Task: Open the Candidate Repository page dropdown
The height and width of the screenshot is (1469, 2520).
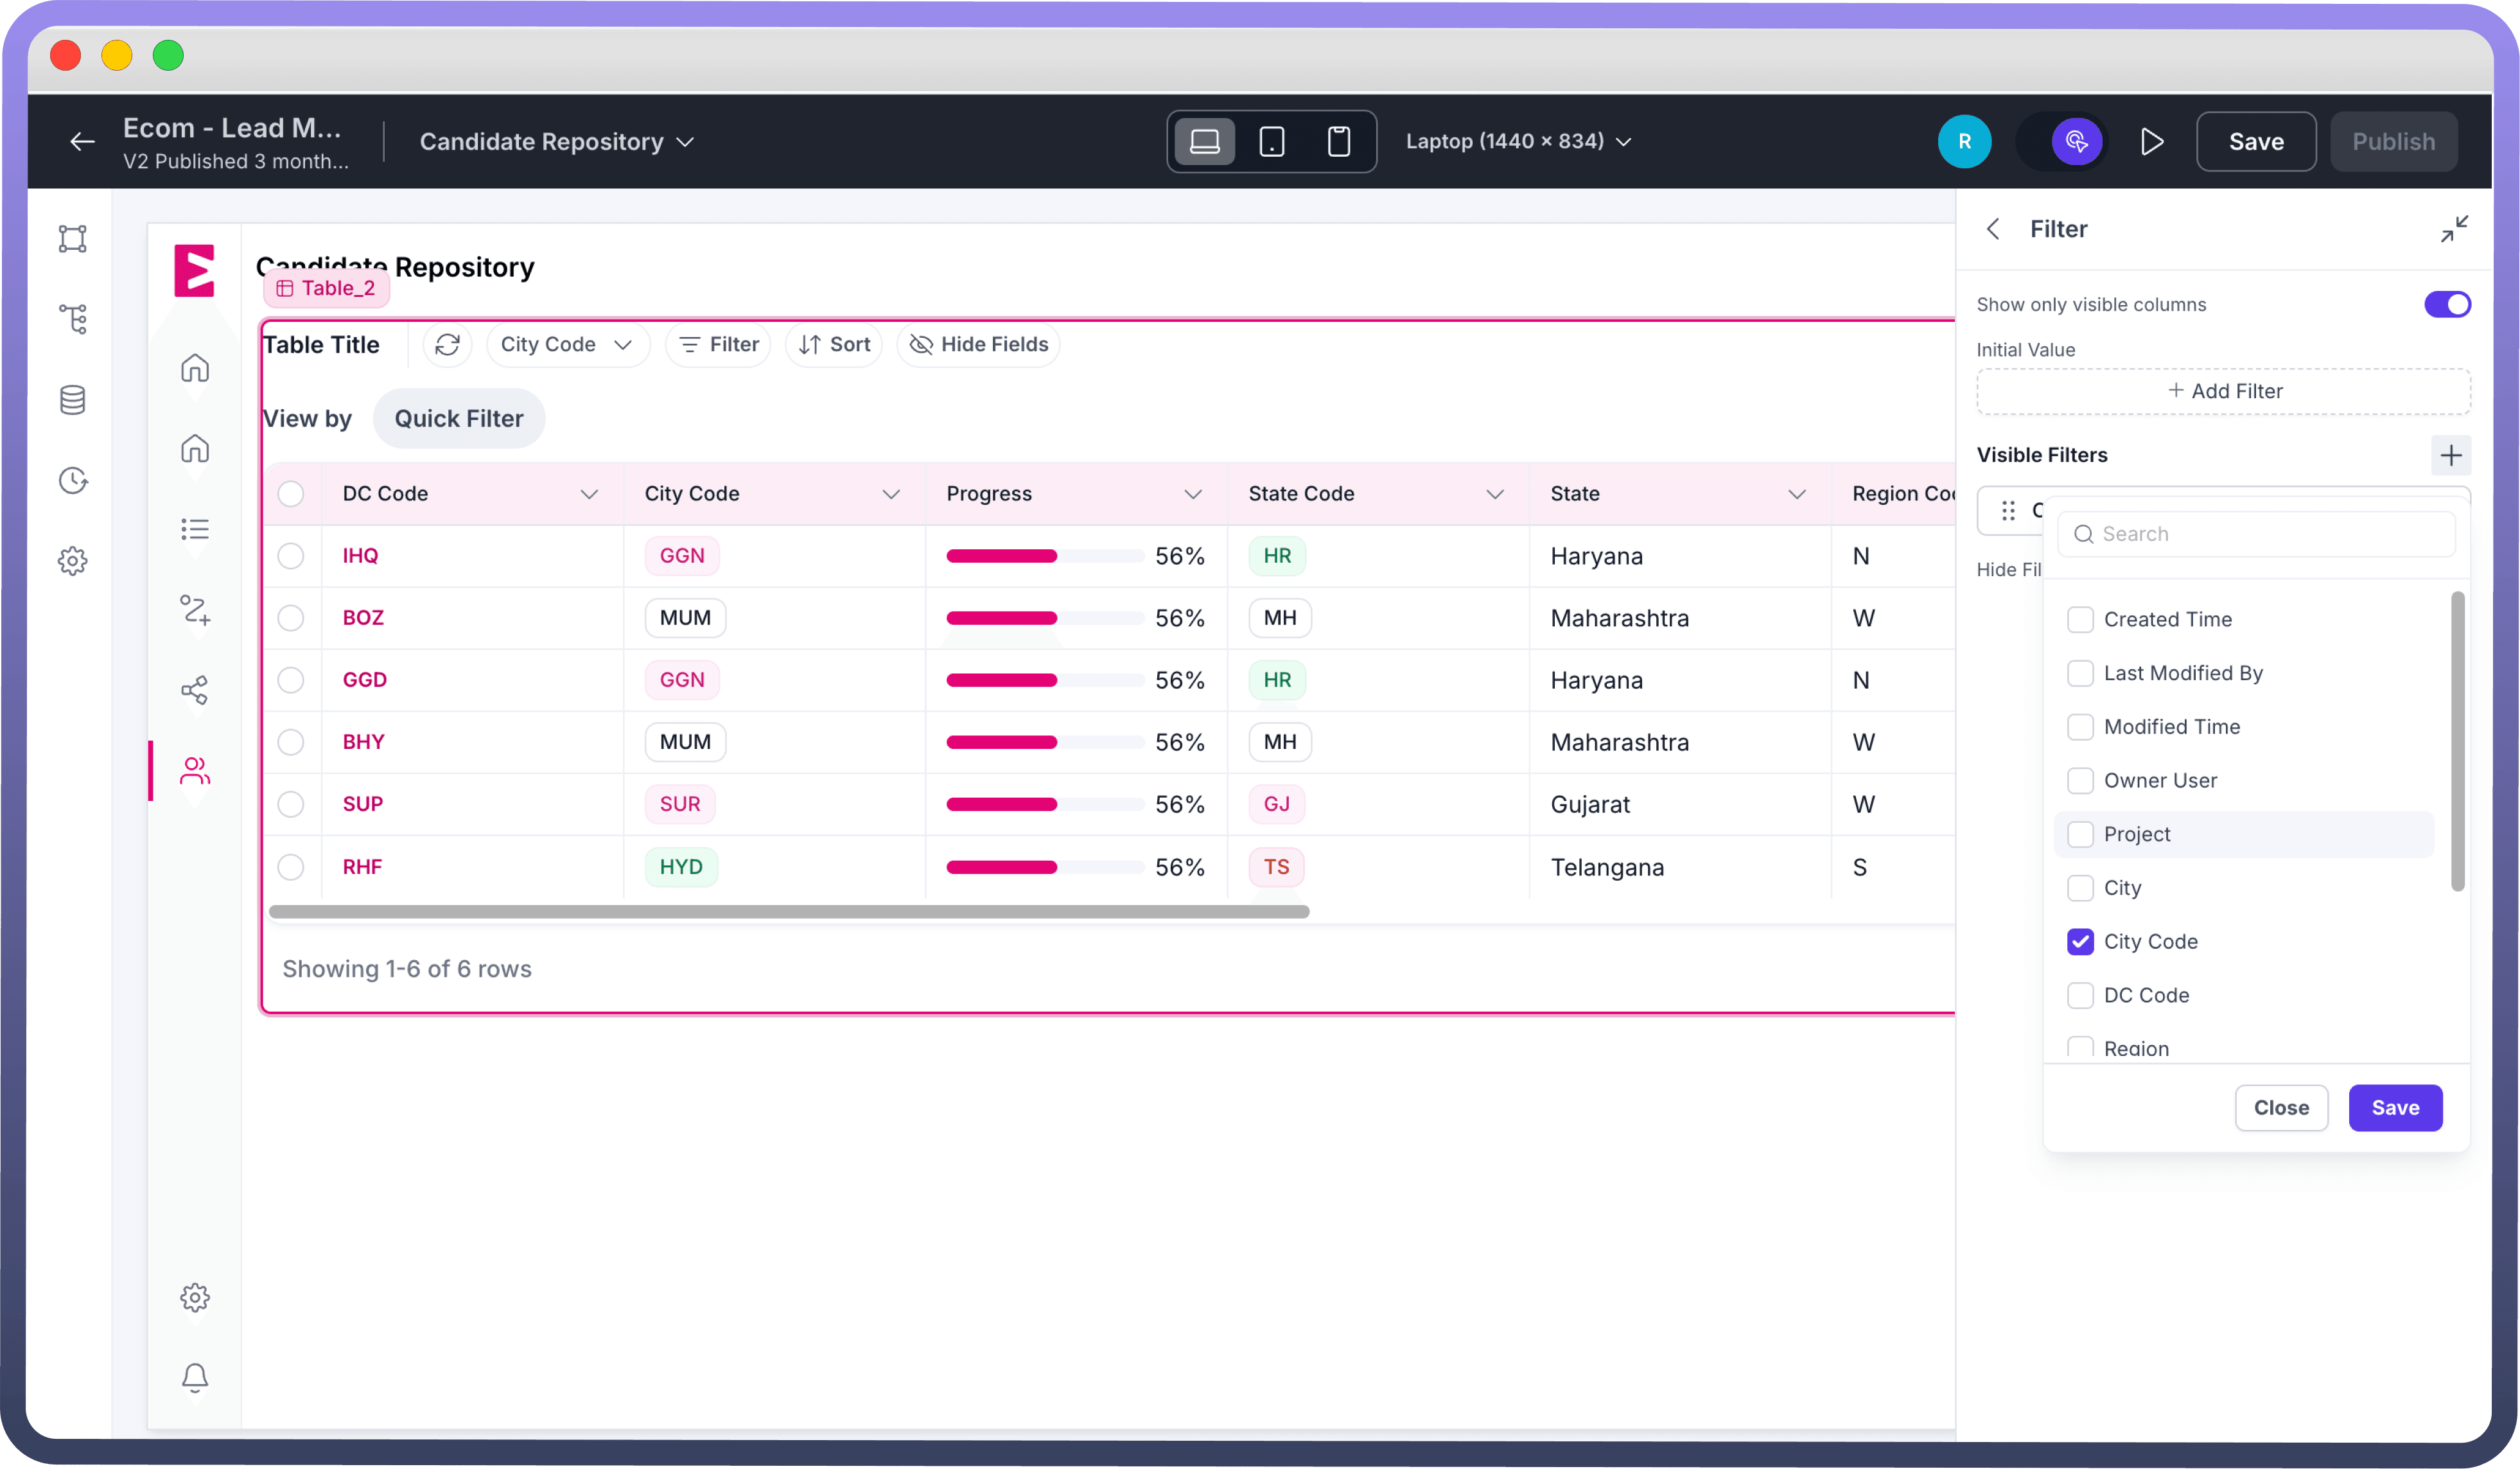Action: coord(556,142)
